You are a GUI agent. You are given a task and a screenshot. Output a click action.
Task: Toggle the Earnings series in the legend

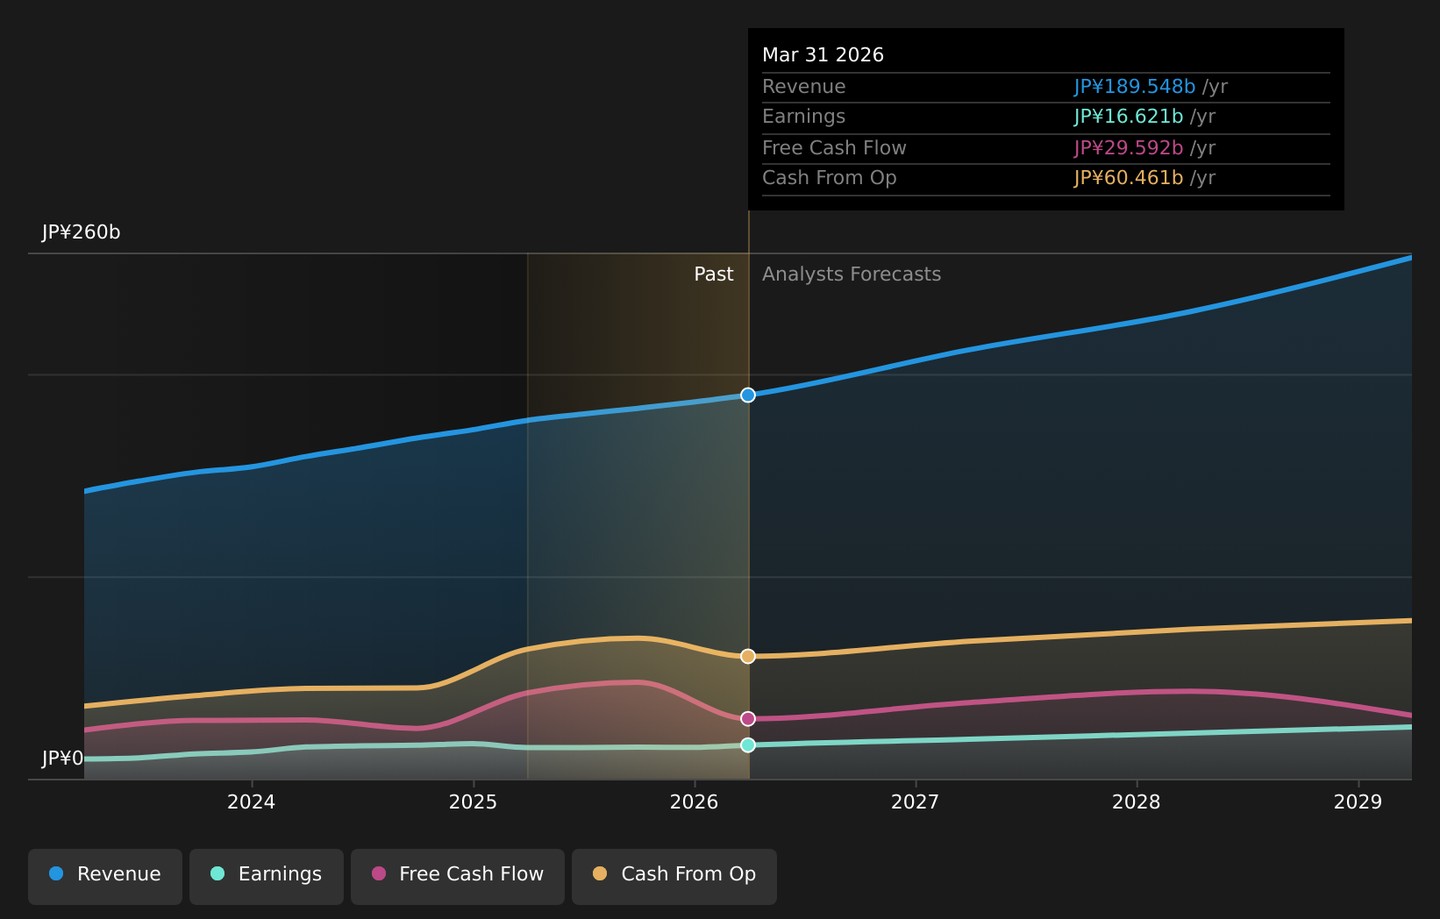[x=266, y=876]
